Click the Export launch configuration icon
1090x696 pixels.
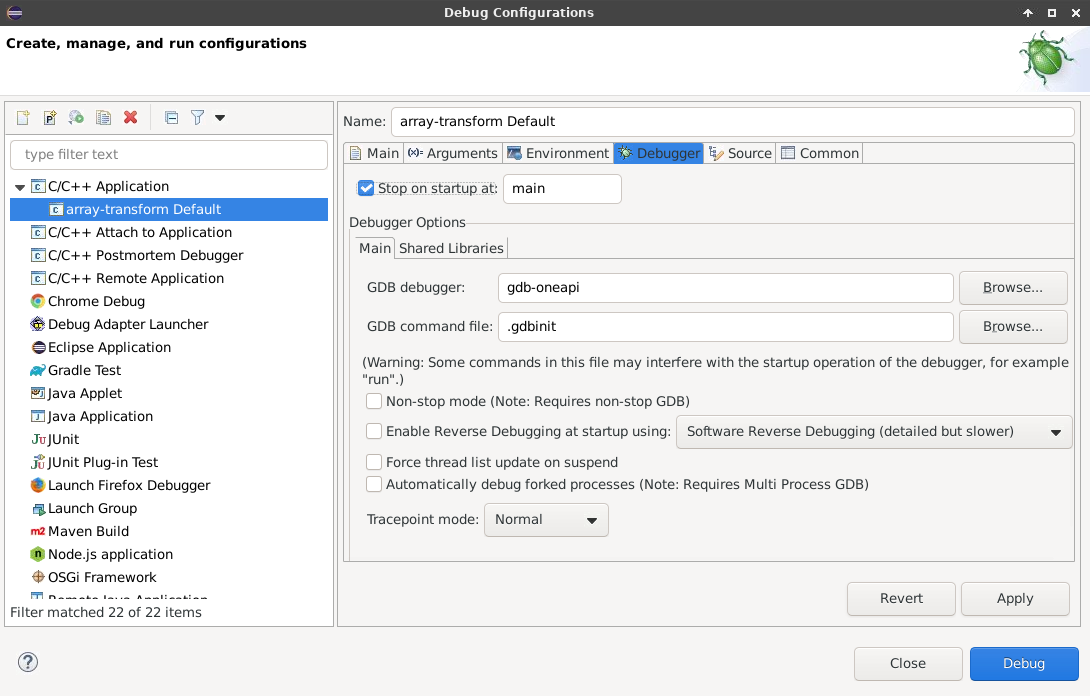pyautogui.click(x=76, y=118)
